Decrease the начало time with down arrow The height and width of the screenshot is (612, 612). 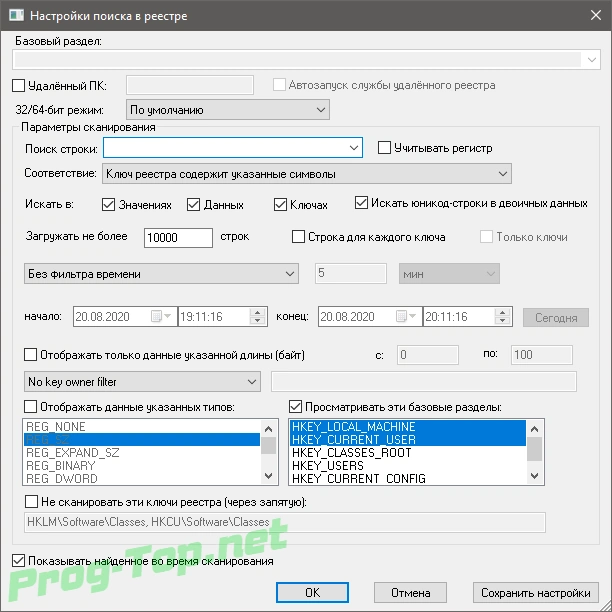pyautogui.click(x=257, y=321)
